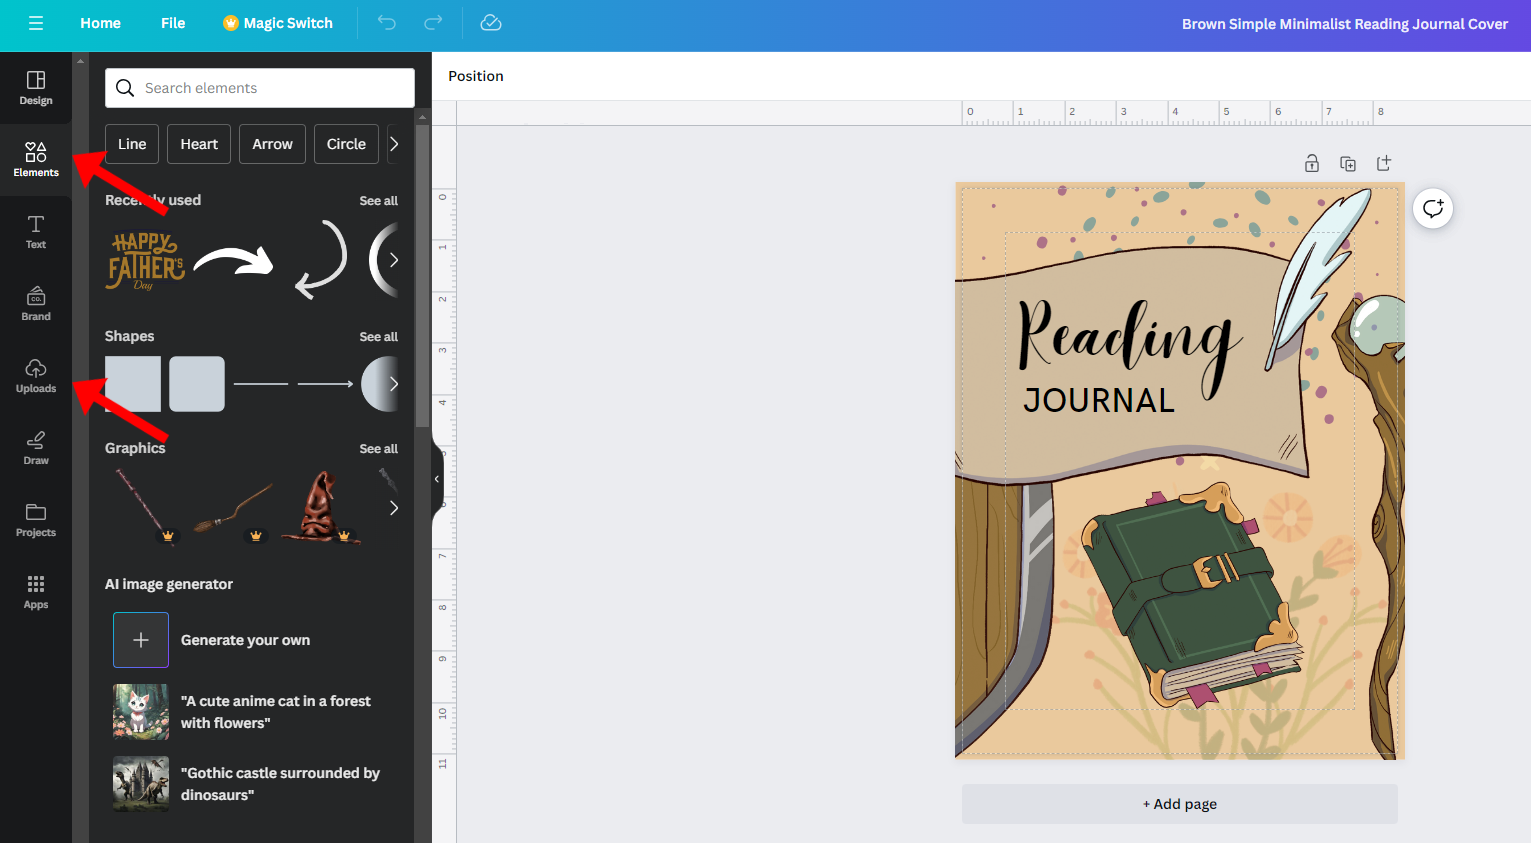The image size is (1531, 843).
Task: Click the add comment bubble button
Action: [x=1433, y=208]
